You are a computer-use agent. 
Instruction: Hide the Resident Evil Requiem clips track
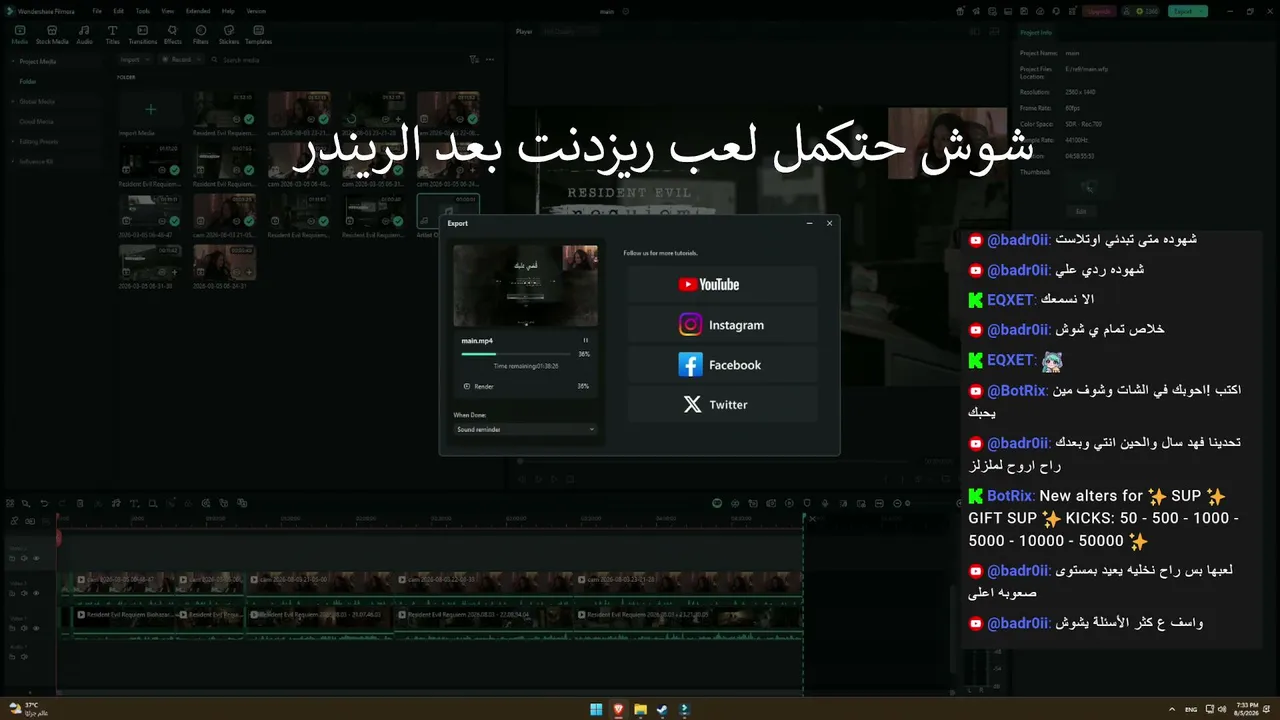[37, 628]
